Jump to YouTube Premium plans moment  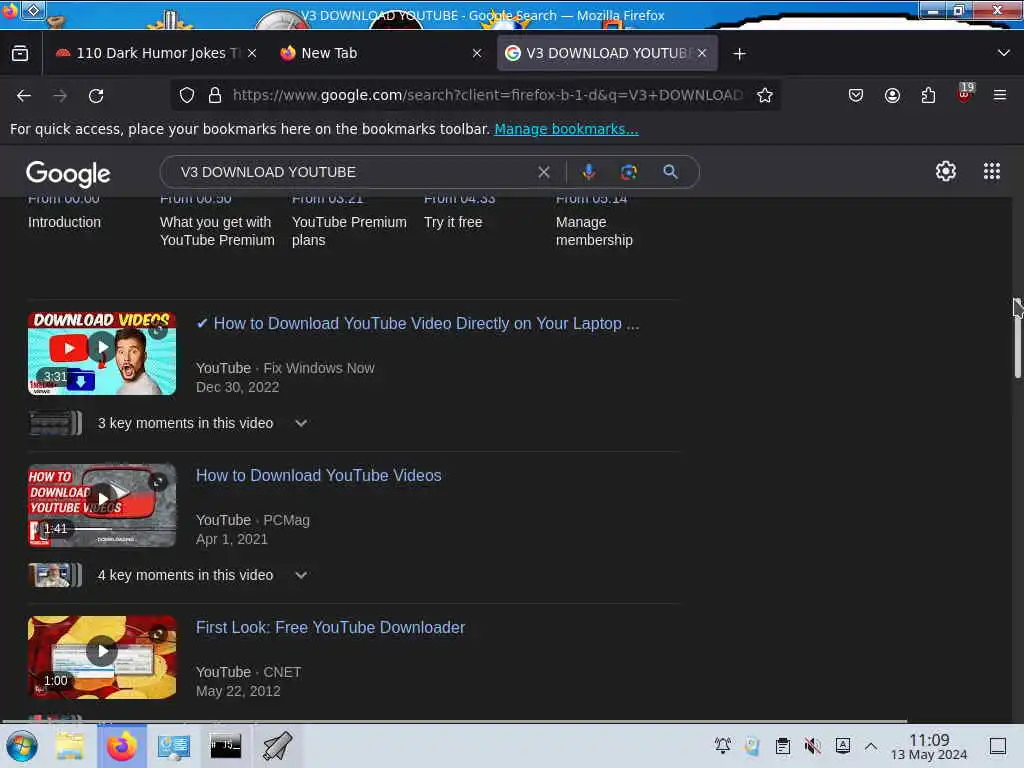[x=349, y=231]
